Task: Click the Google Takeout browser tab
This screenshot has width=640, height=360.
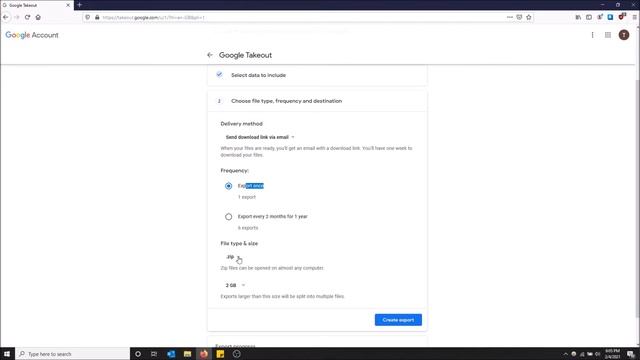Action: [x=37, y=5]
